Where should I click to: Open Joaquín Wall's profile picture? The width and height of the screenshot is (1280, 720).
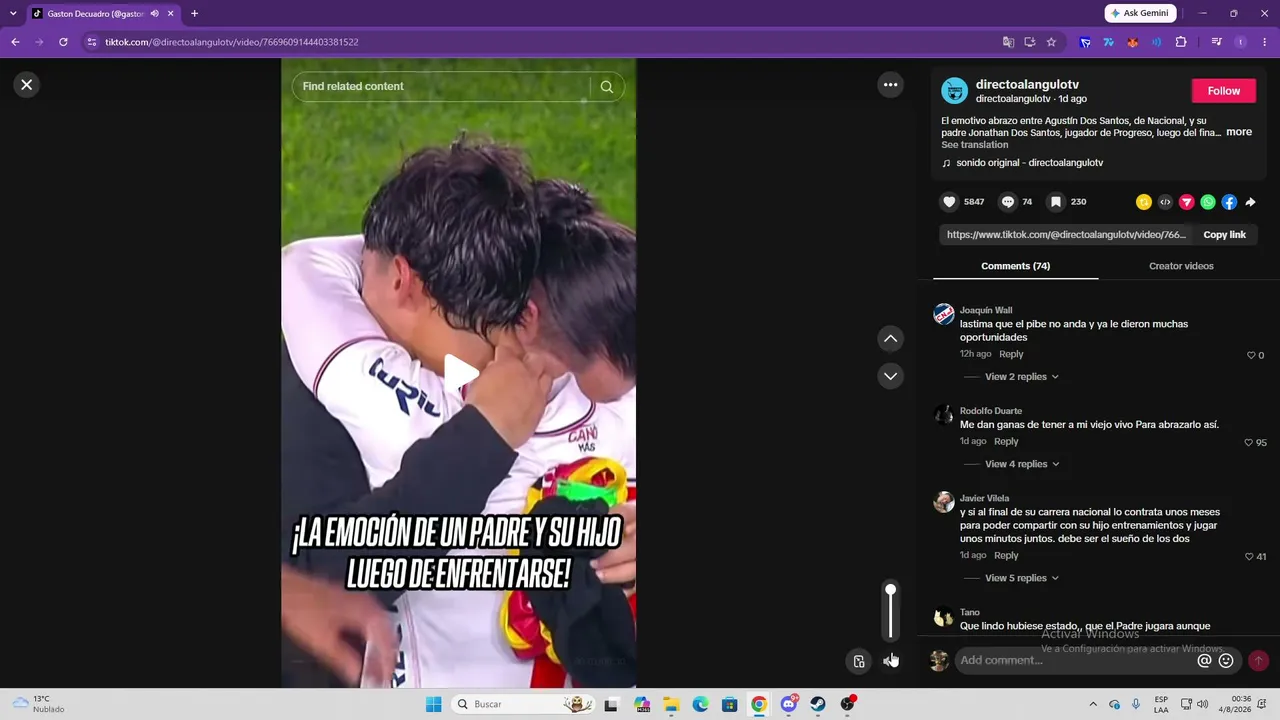[x=944, y=315]
